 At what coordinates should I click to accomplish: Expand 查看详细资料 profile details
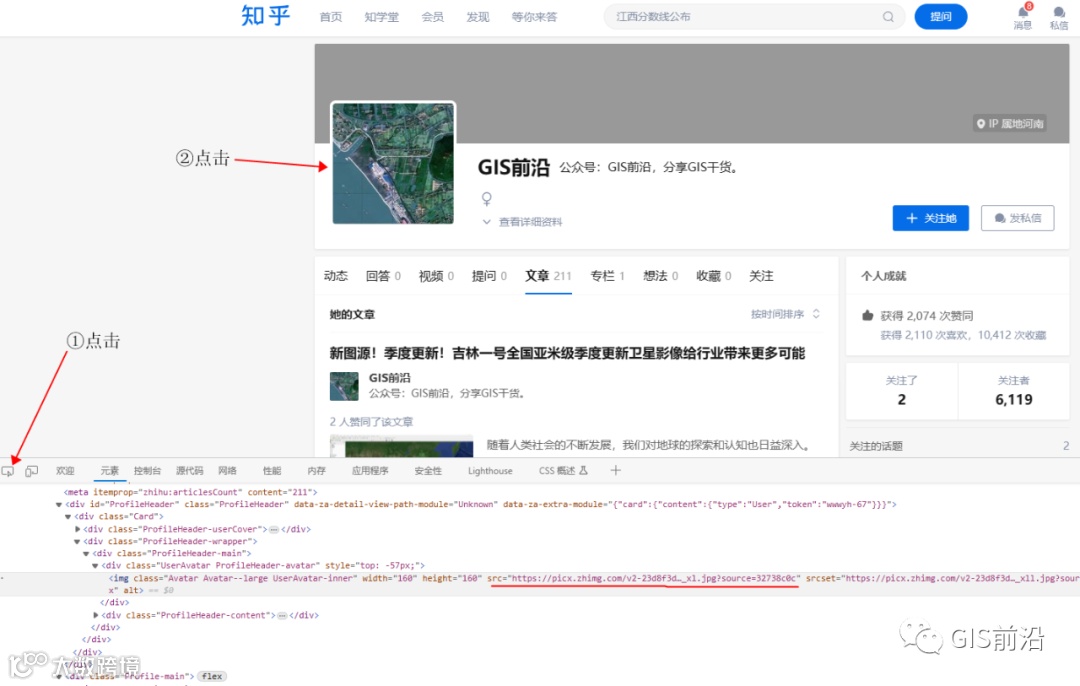pos(523,222)
